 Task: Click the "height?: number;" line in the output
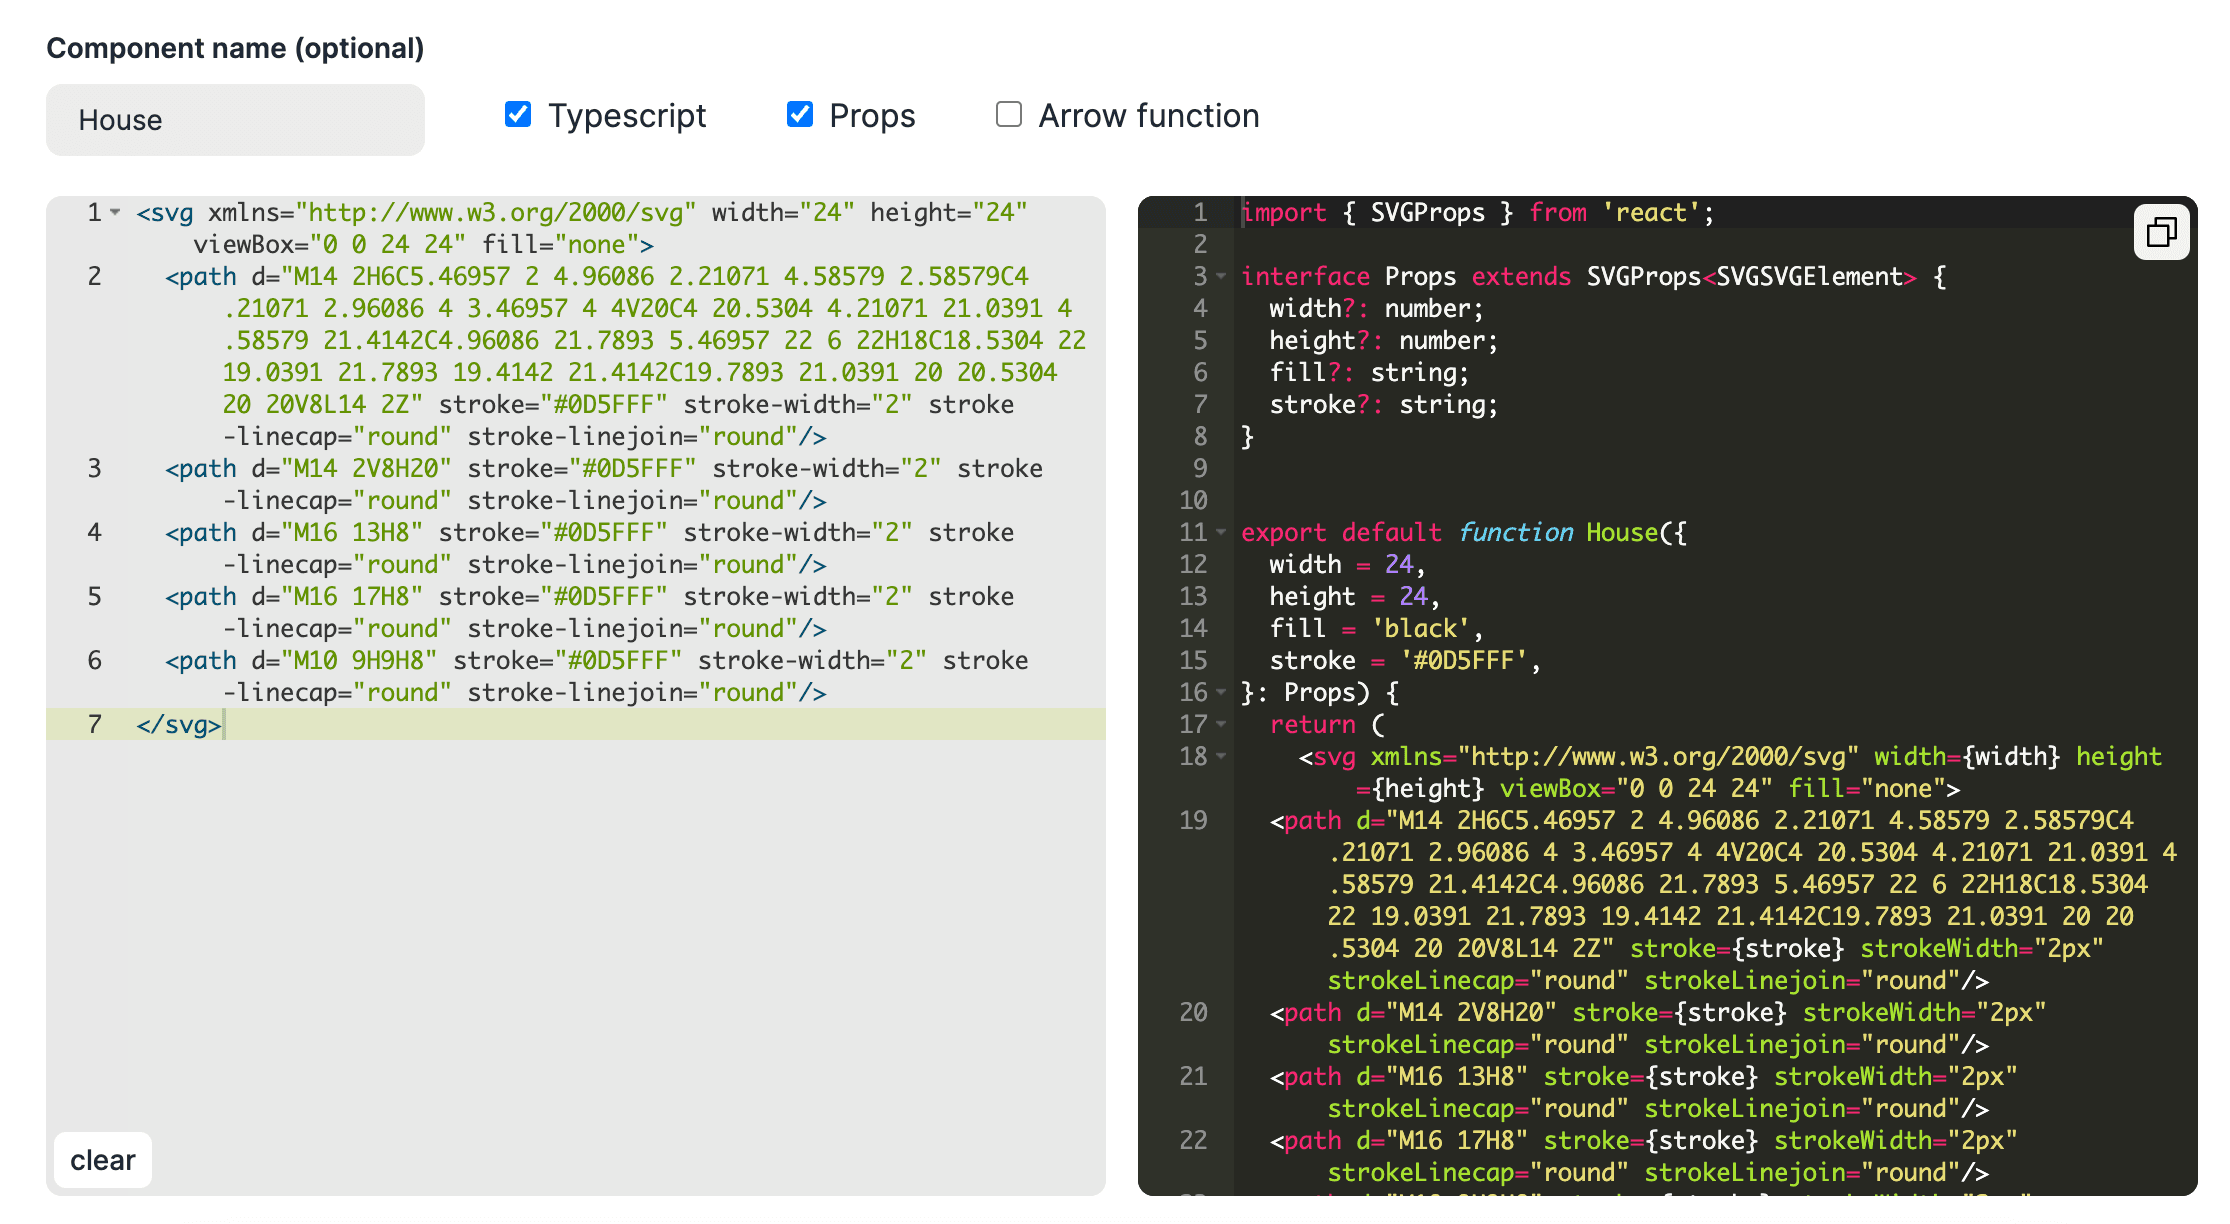point(1384,340)
